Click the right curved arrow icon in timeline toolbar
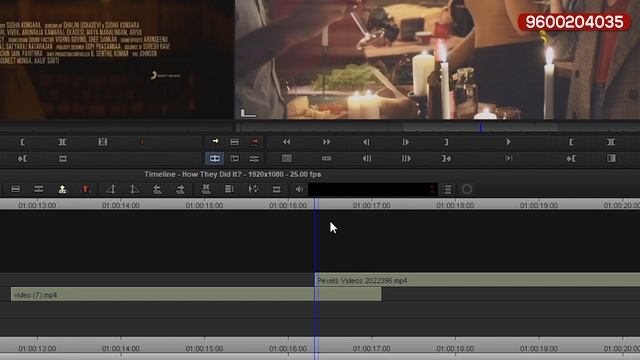Image resolution: width=640 pixels, height=360 pixels. click(180, 189)
